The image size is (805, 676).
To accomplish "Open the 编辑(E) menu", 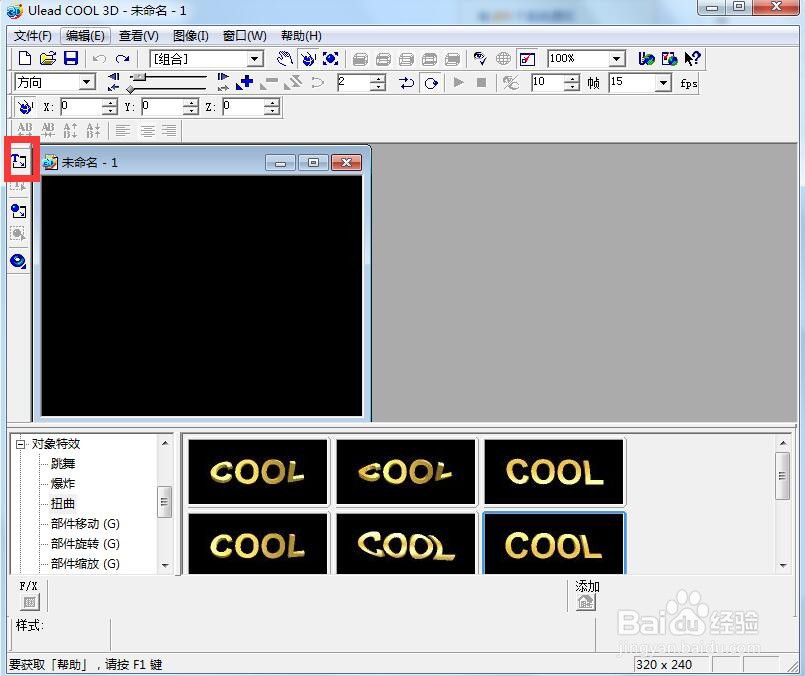I will [85, 36].
